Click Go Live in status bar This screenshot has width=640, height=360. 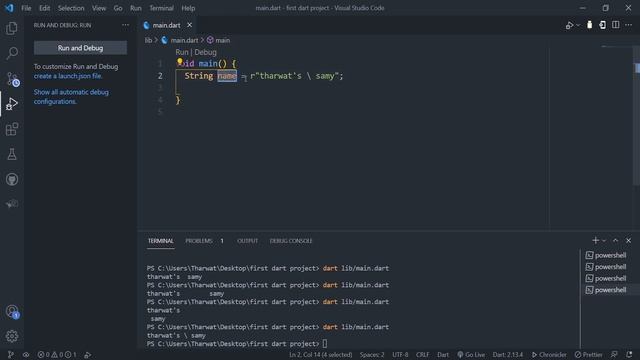tap(471, 355)
